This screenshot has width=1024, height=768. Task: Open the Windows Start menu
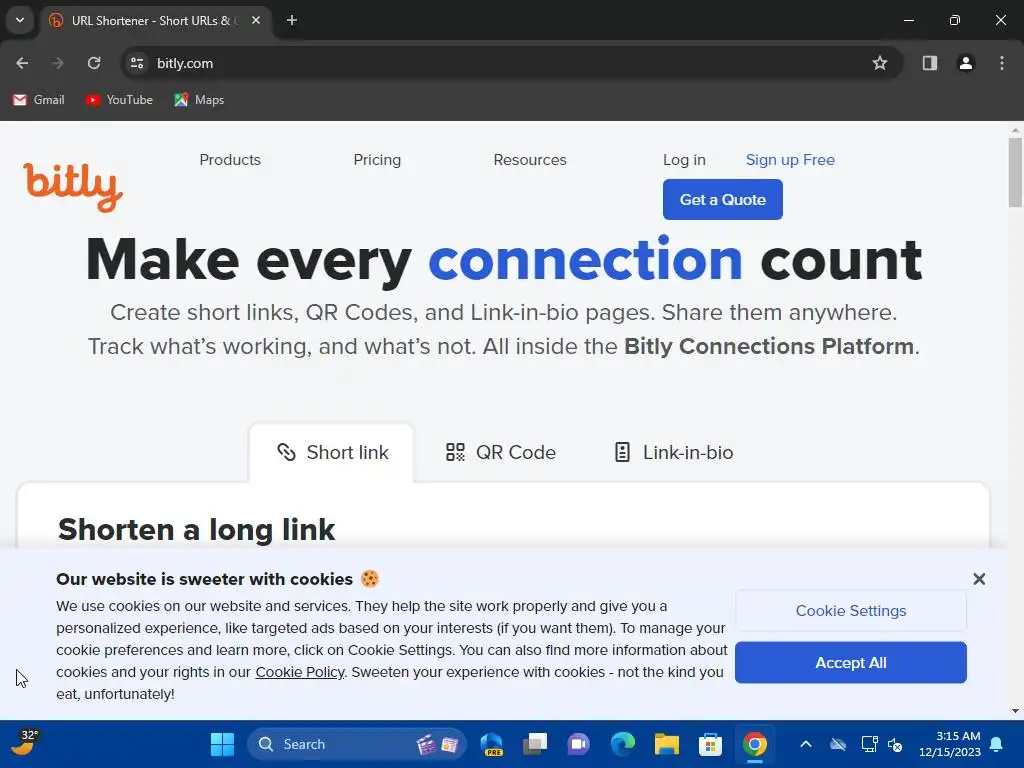coord(222,744)
